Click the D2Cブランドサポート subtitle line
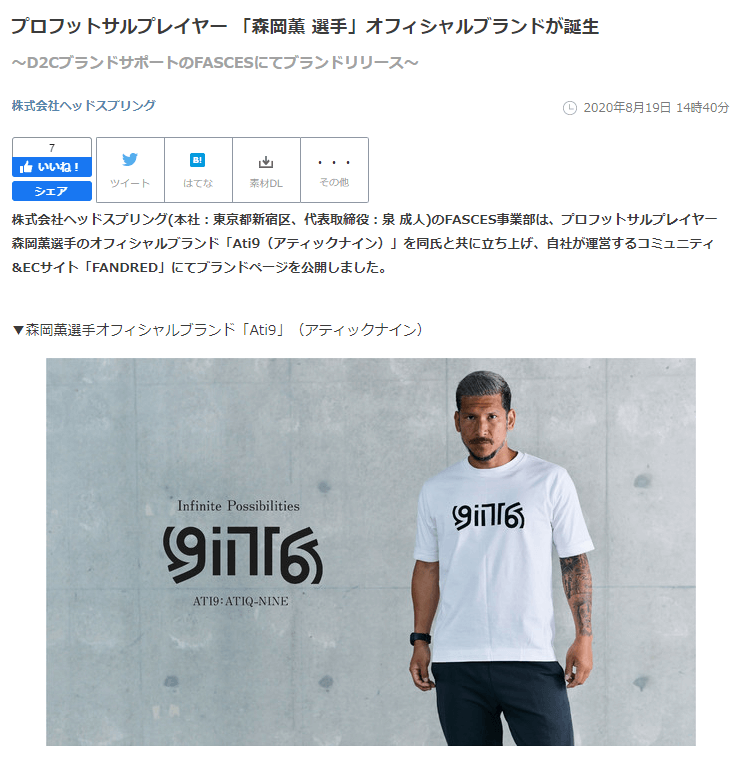This screenshot has width=746, height=764. (215, 63)
